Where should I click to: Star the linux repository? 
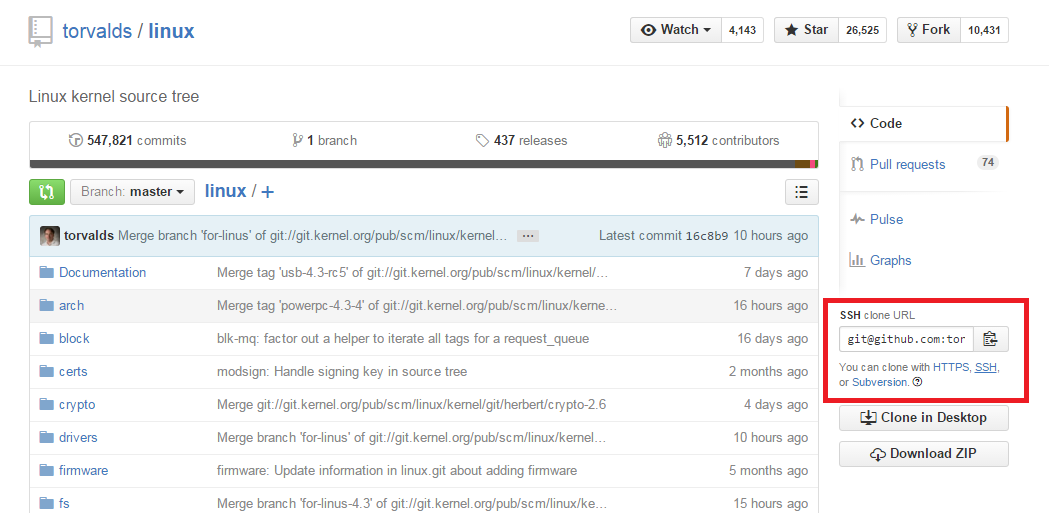pyautogui.click(x=806, y=30)
